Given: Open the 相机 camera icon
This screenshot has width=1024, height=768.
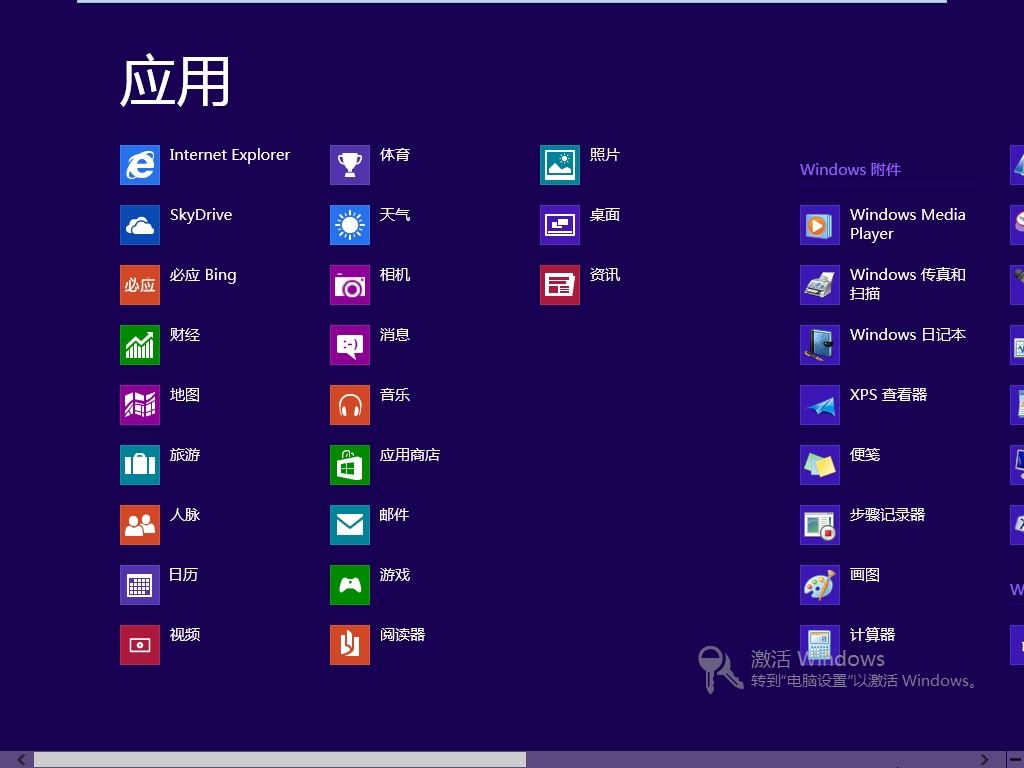Looking at the screenshot, I should click(x=350, y=285).
